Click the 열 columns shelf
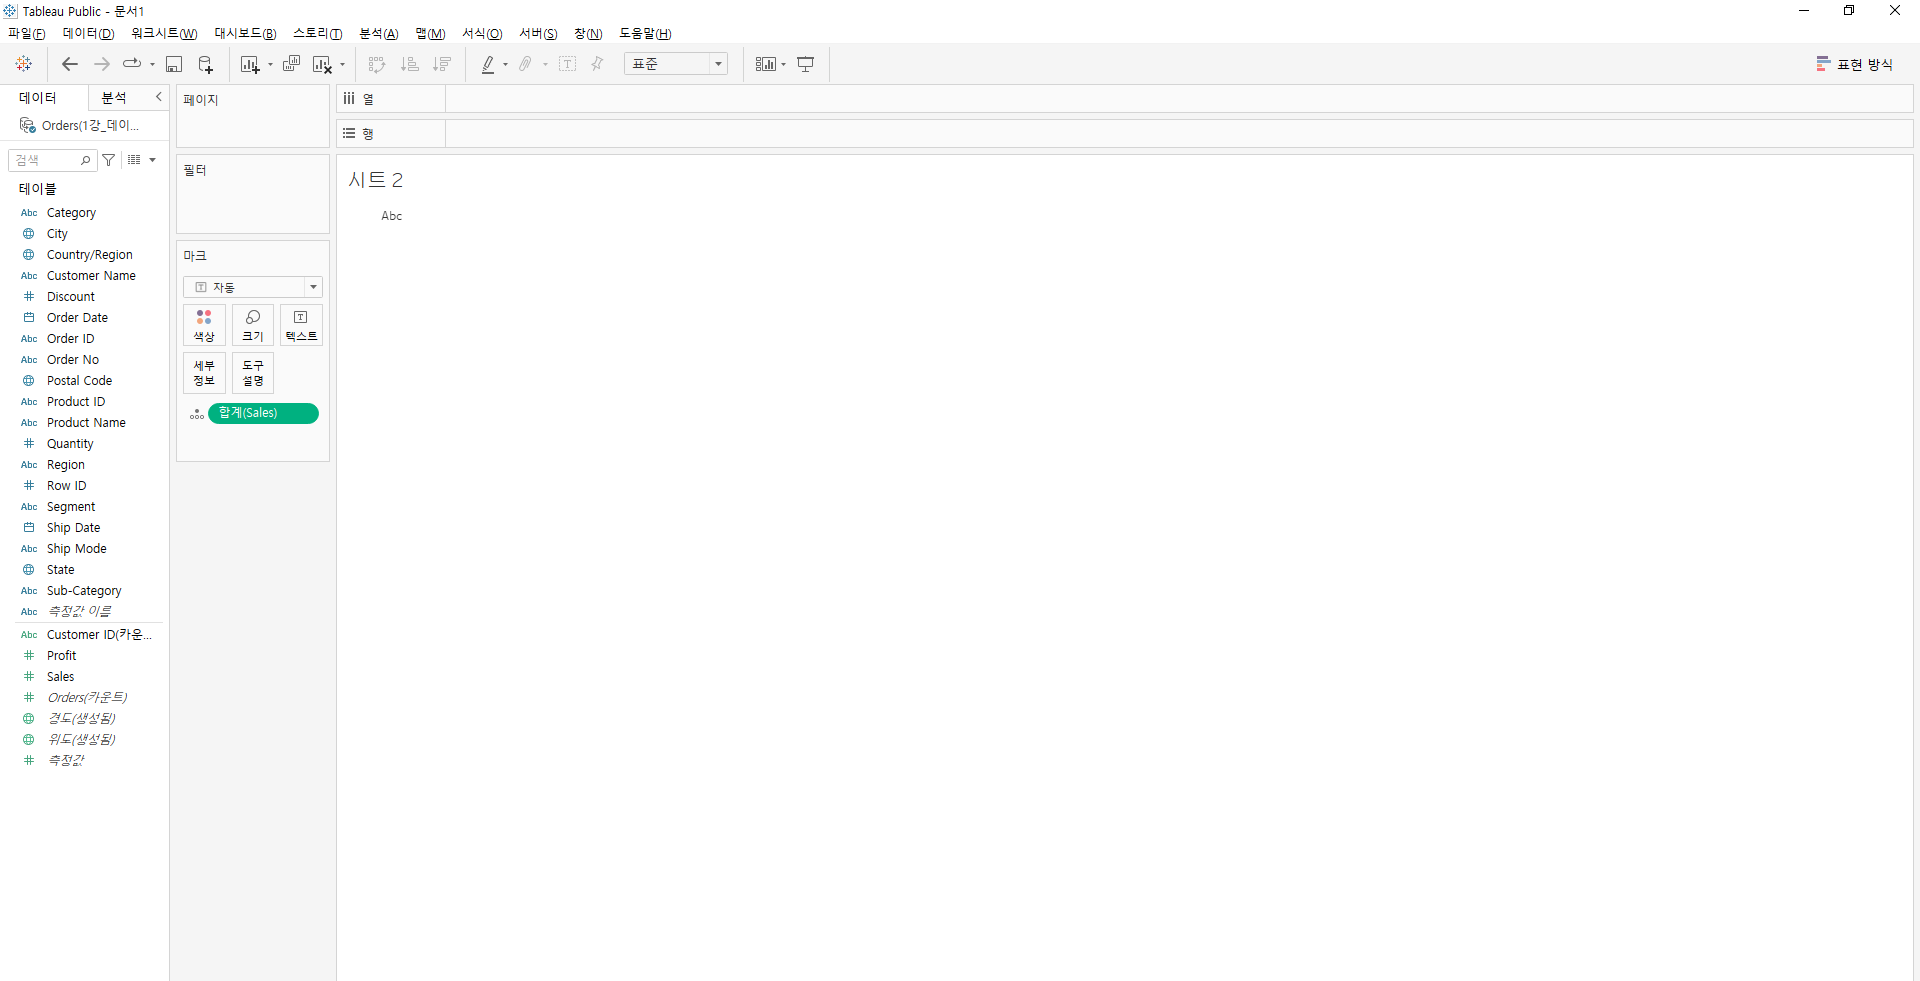Screen dimensions: 1920x981 1125,99
